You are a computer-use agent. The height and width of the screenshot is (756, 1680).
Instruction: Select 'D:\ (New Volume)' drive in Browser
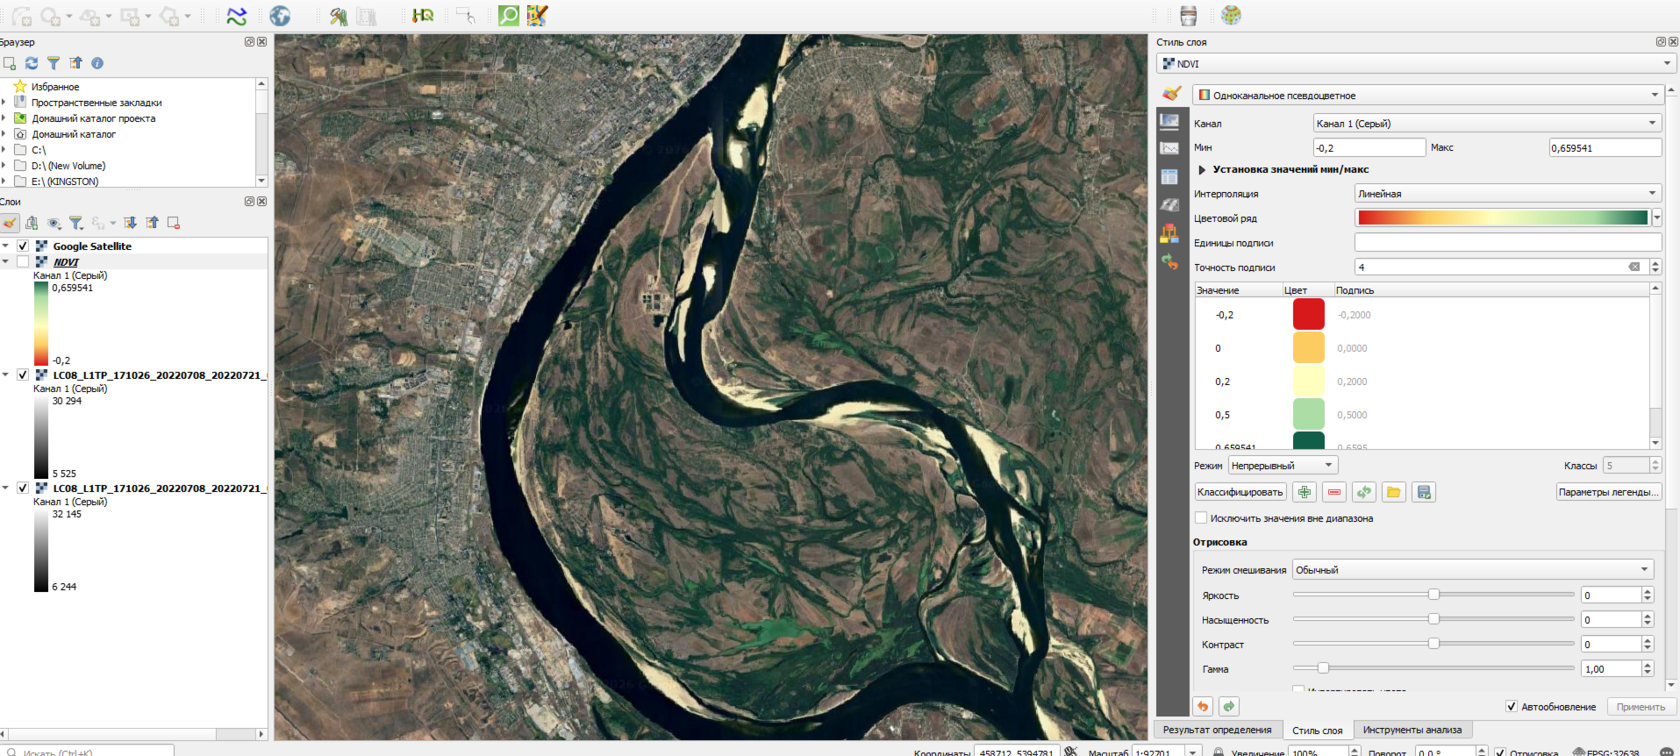[x=68, y=166]
